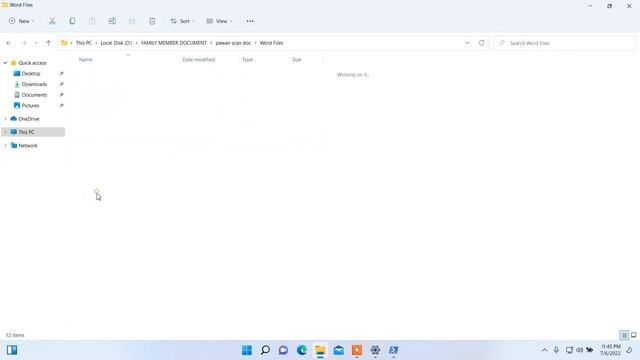Click pawan scan doc breadcrumb
Screen dimensions: 640x360
(233, 43)
